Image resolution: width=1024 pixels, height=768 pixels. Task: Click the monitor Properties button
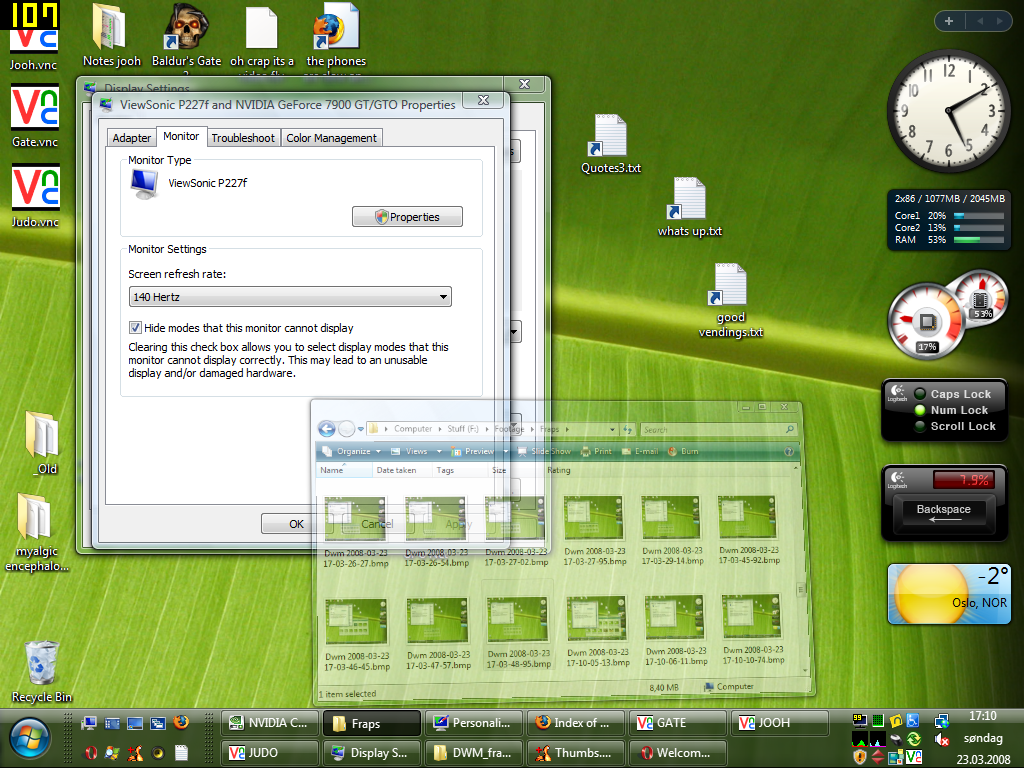click(407, 217)
